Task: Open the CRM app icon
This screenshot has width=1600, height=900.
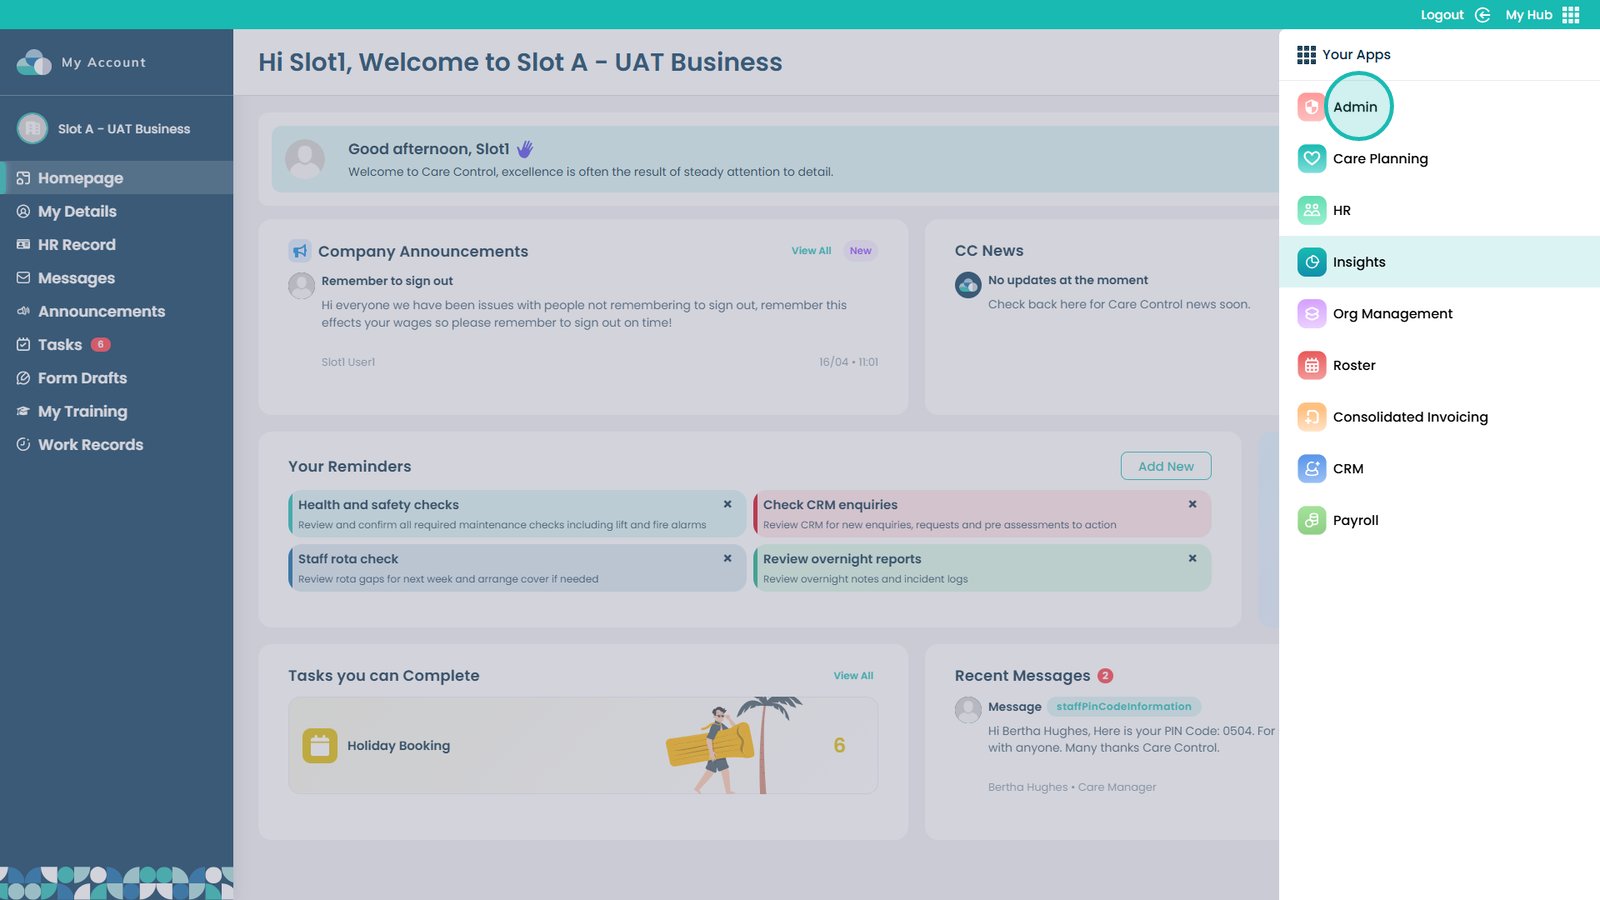Action: [x=1311, y=469]
